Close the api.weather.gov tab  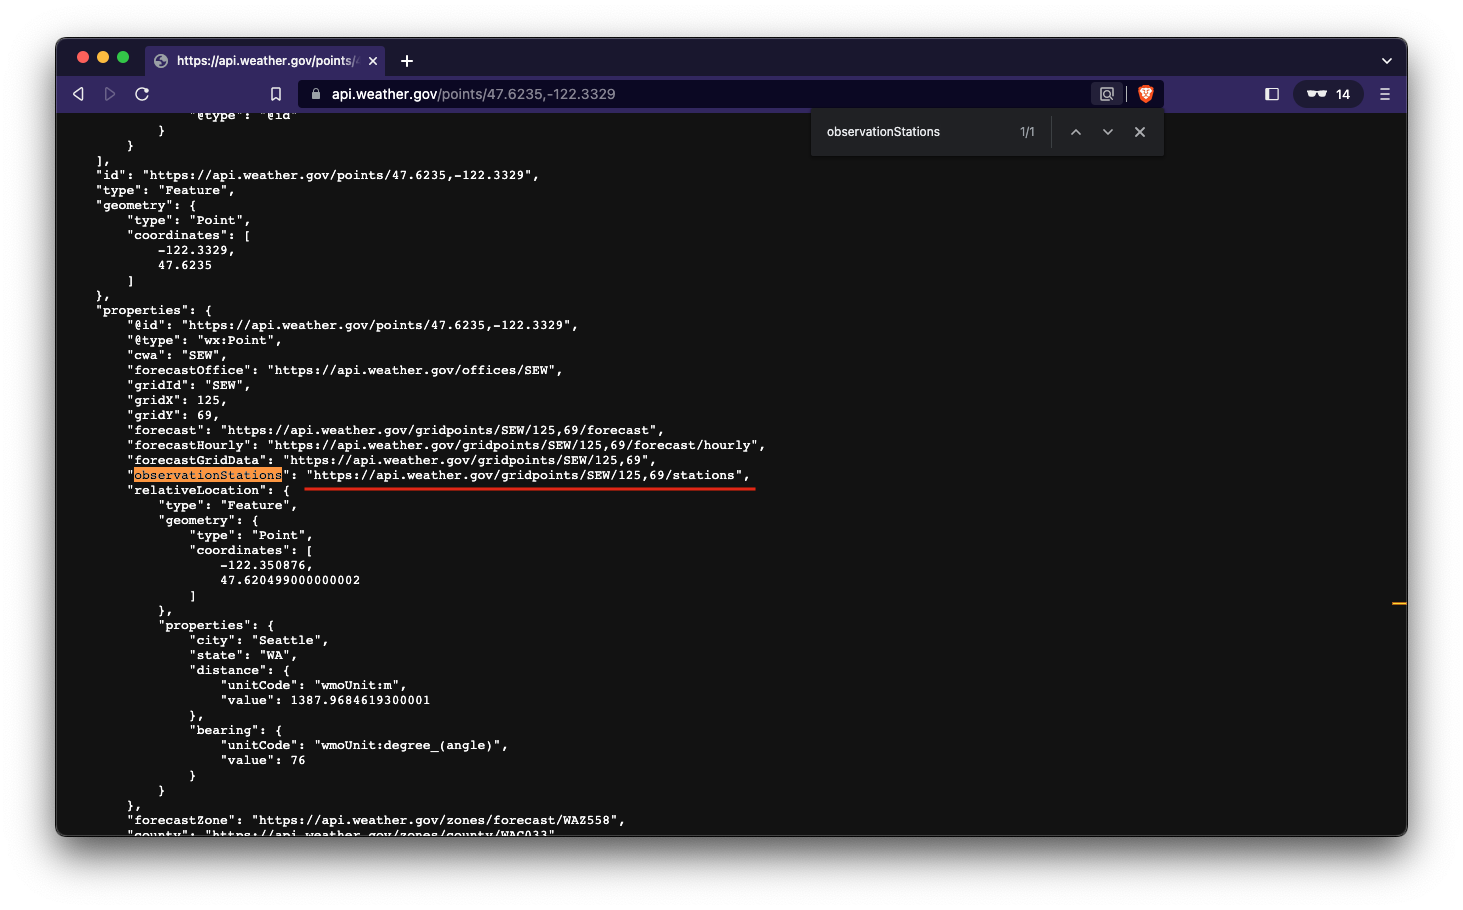[x=373, y=61]
